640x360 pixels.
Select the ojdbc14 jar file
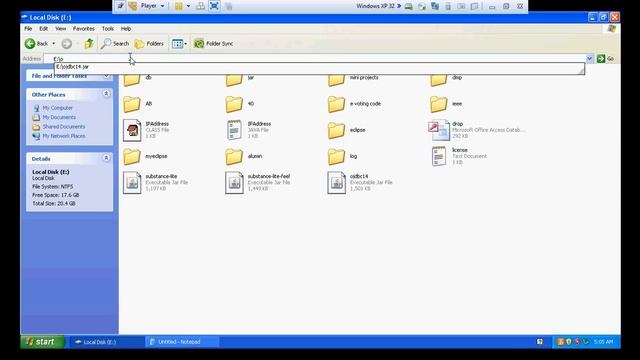(x=360, y=182)
